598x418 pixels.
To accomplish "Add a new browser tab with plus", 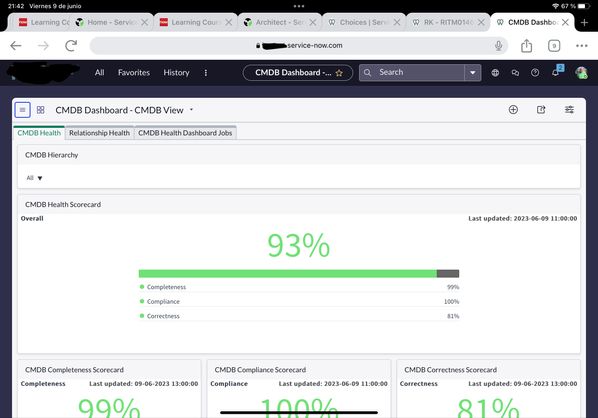I will tap(584, 23).
